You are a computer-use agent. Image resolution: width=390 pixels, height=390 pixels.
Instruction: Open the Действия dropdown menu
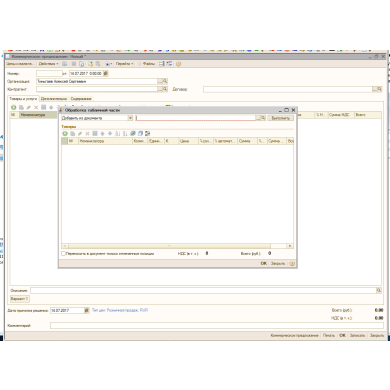pyautogui.click(x=48, y=64)
